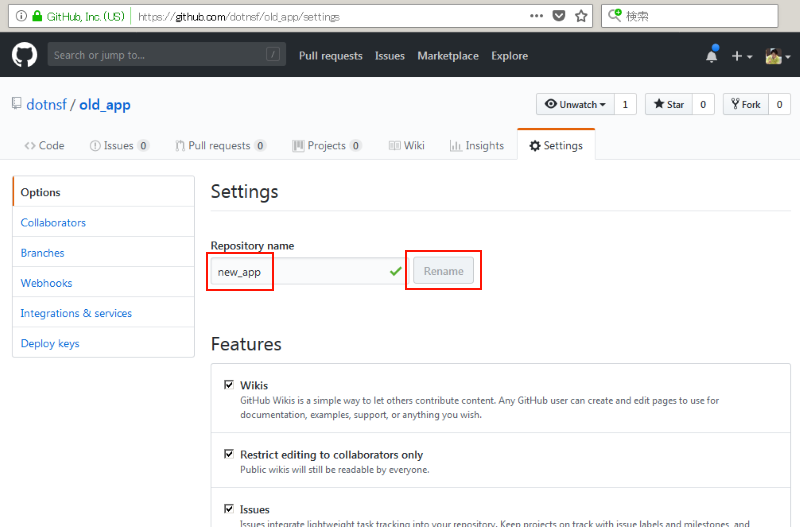
Task: Switch to the Code tab
Action: pos(44,145)
